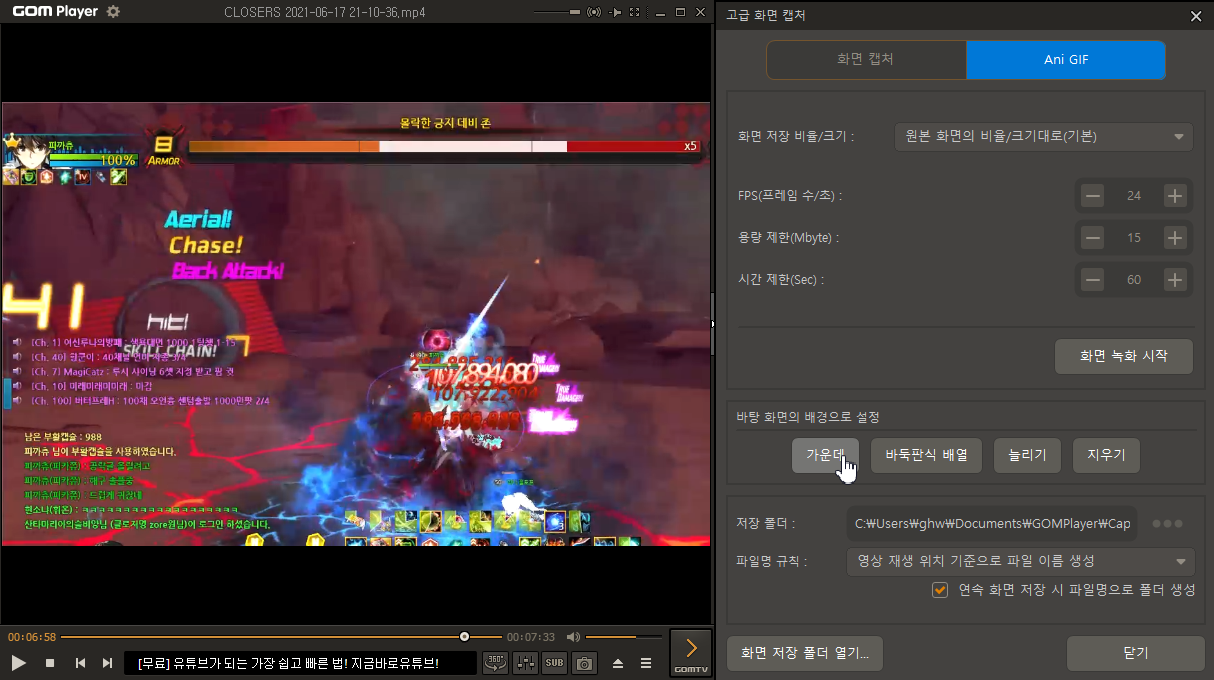Screen dimensions: 1214x680
Task: Jump to the previous file
Action: coord(80,663)
